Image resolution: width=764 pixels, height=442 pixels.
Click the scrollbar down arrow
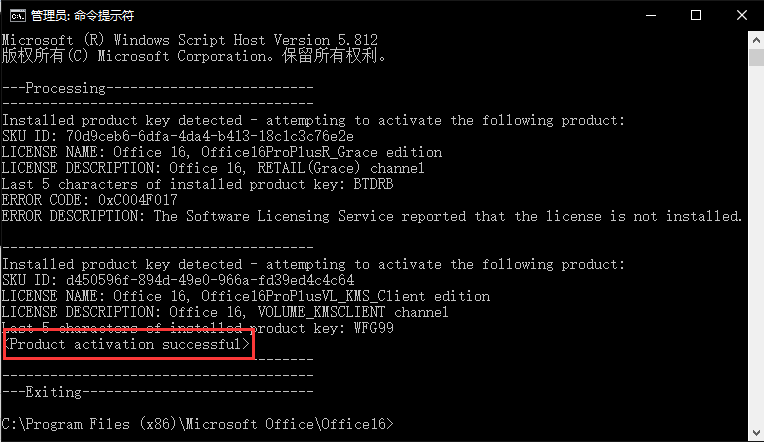[x=756, y=432]
